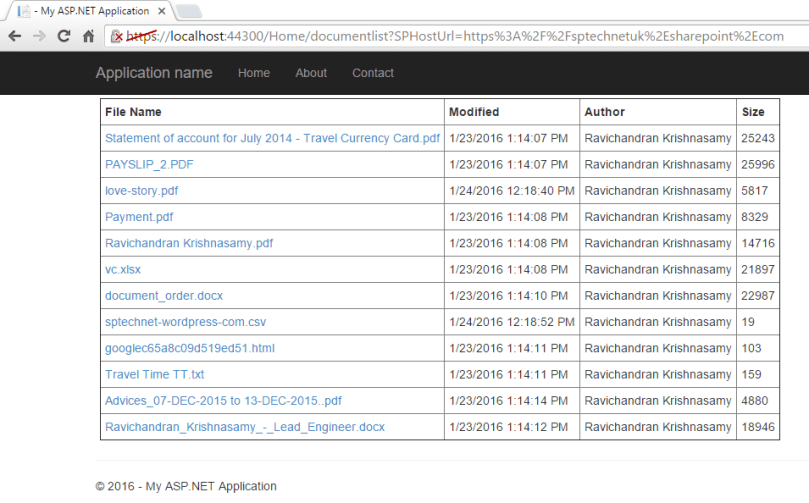Screen dimensions: 809x503
Task: Open Ravichandran_Krishnasamy_-_Lead_Engineer.docx link
Action: [244, 427]
